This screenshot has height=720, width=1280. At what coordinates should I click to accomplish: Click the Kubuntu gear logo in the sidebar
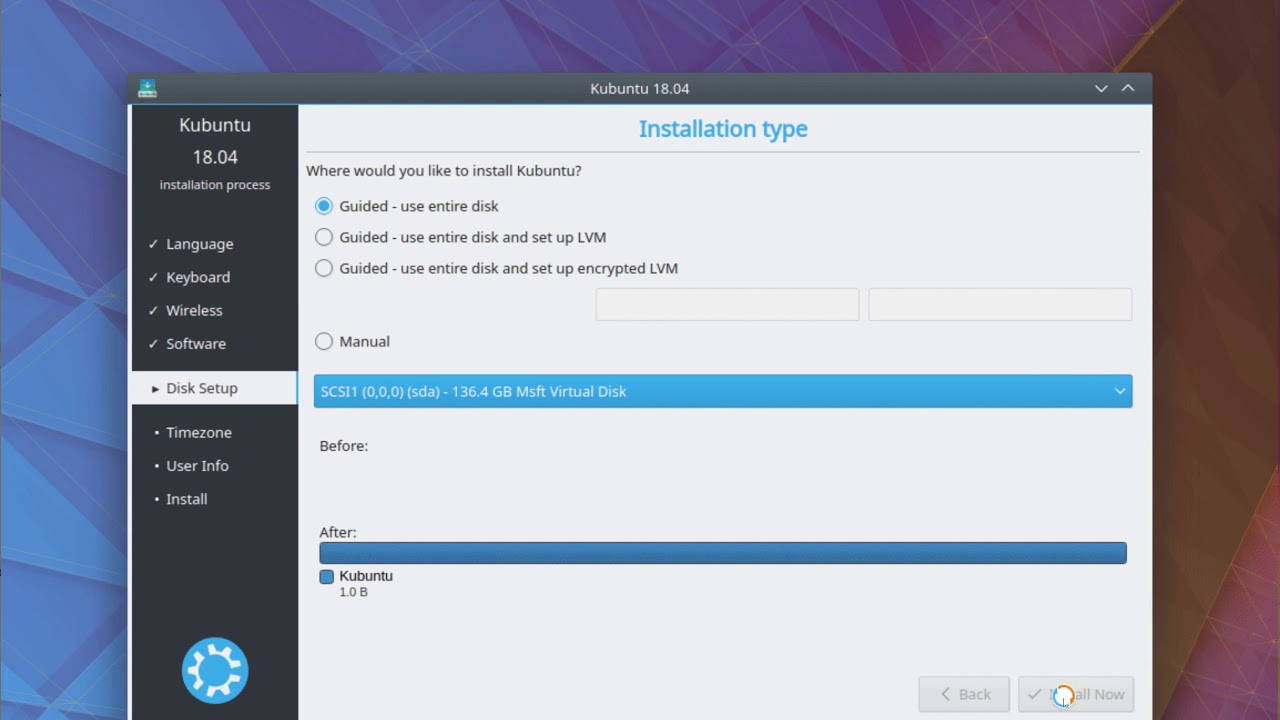(x=215, y=670)
